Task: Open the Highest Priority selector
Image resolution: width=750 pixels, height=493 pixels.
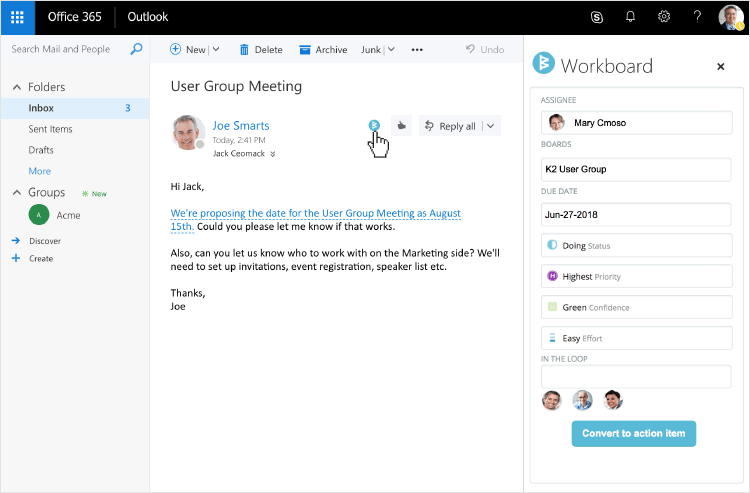Action: (636, 276)
